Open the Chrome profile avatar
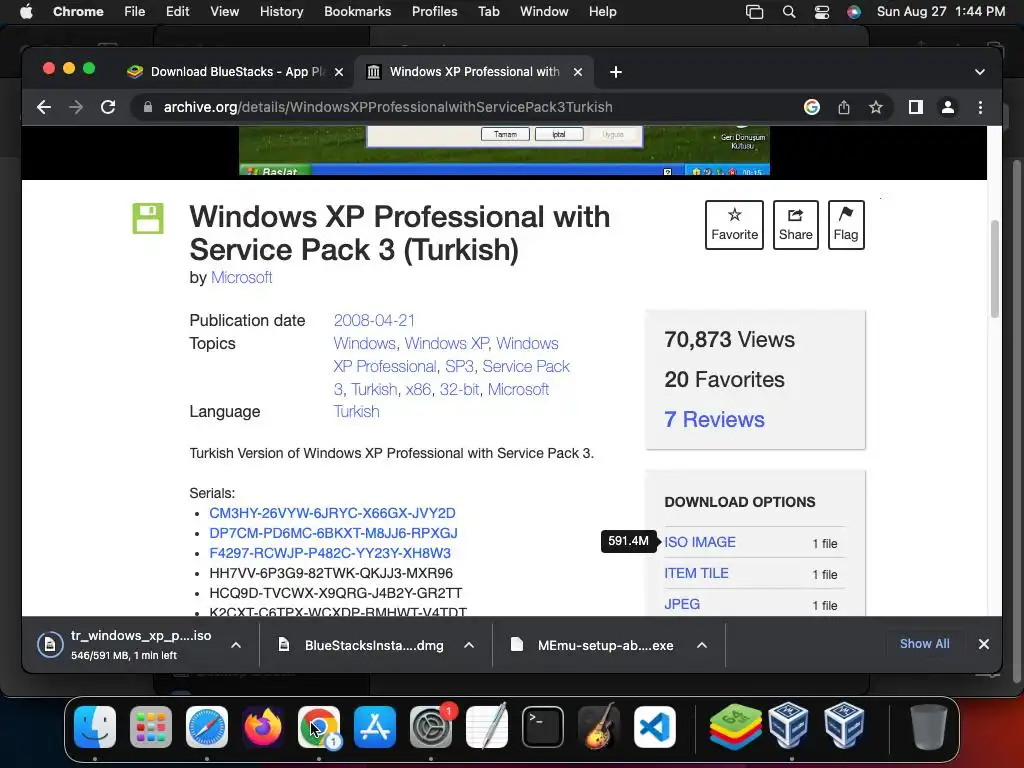The height and width of the screenshot is (768, 1024). [948, 107]
